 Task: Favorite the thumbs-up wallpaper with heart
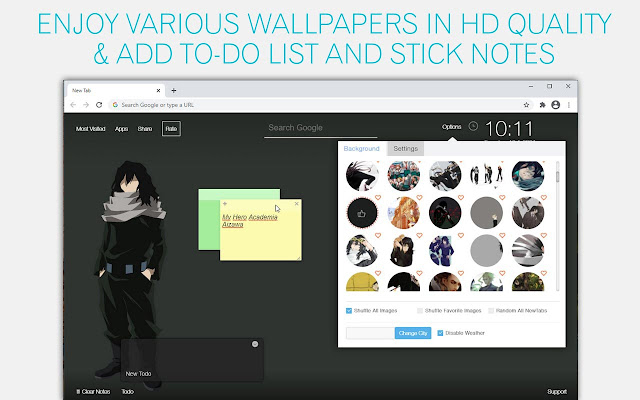pos(378,198)
